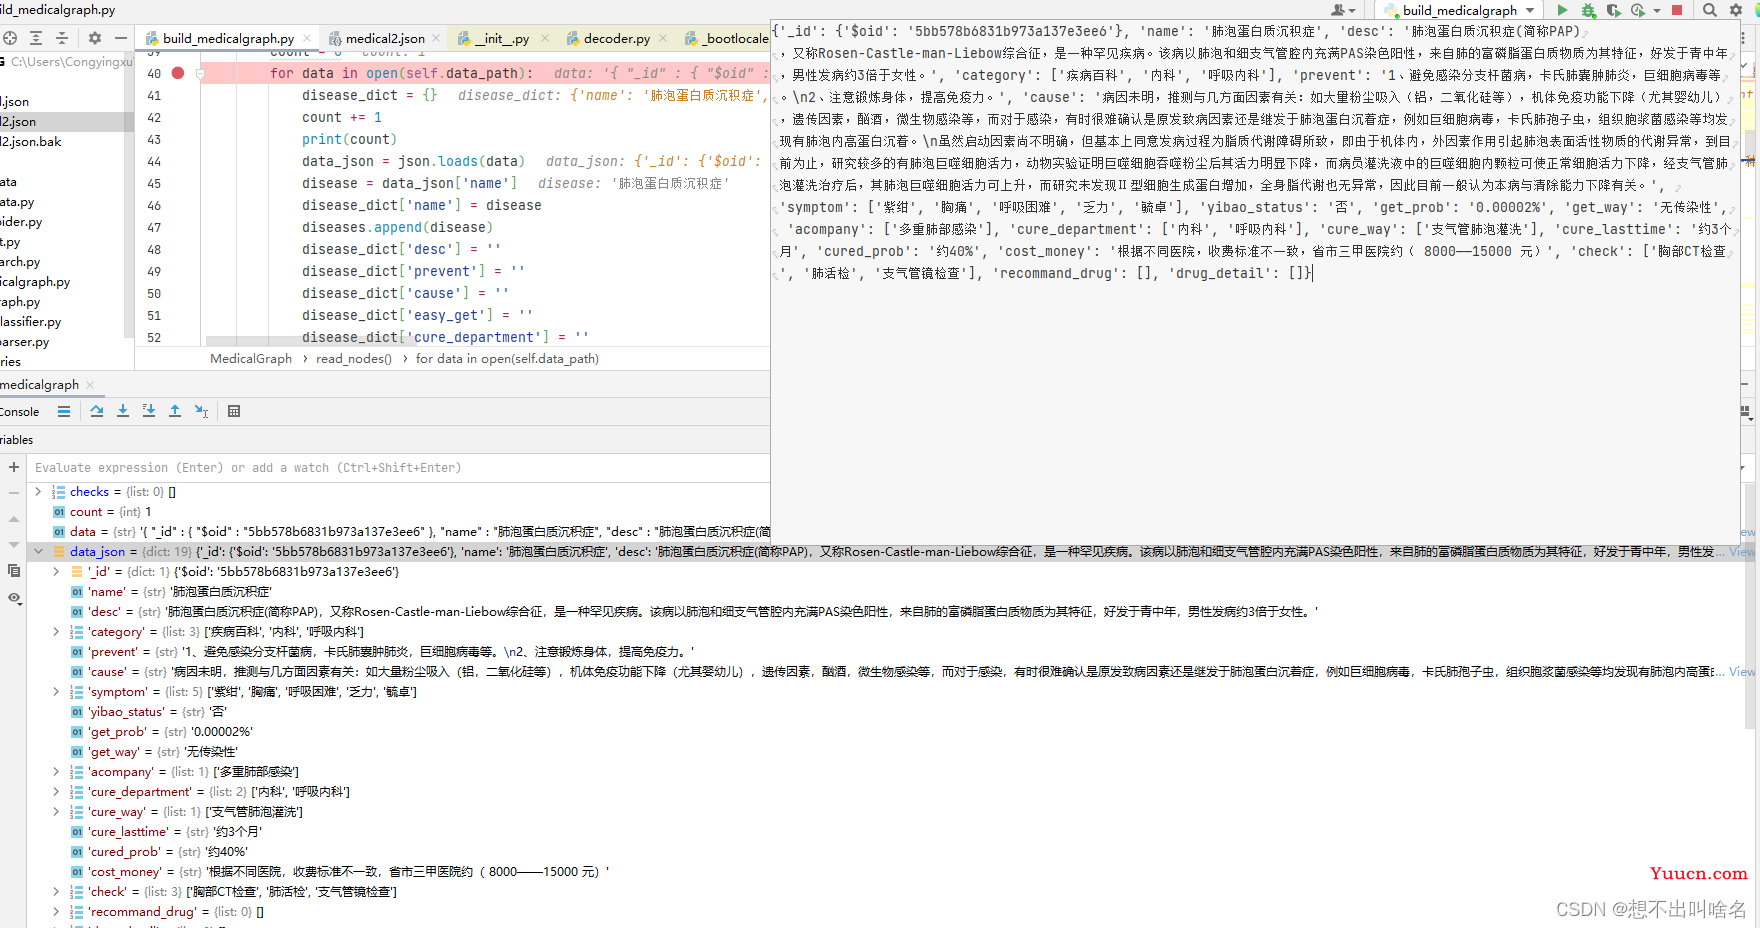Run with coverage via the shield icon
Viewport: 1760px width, 928px height.
1613,10
